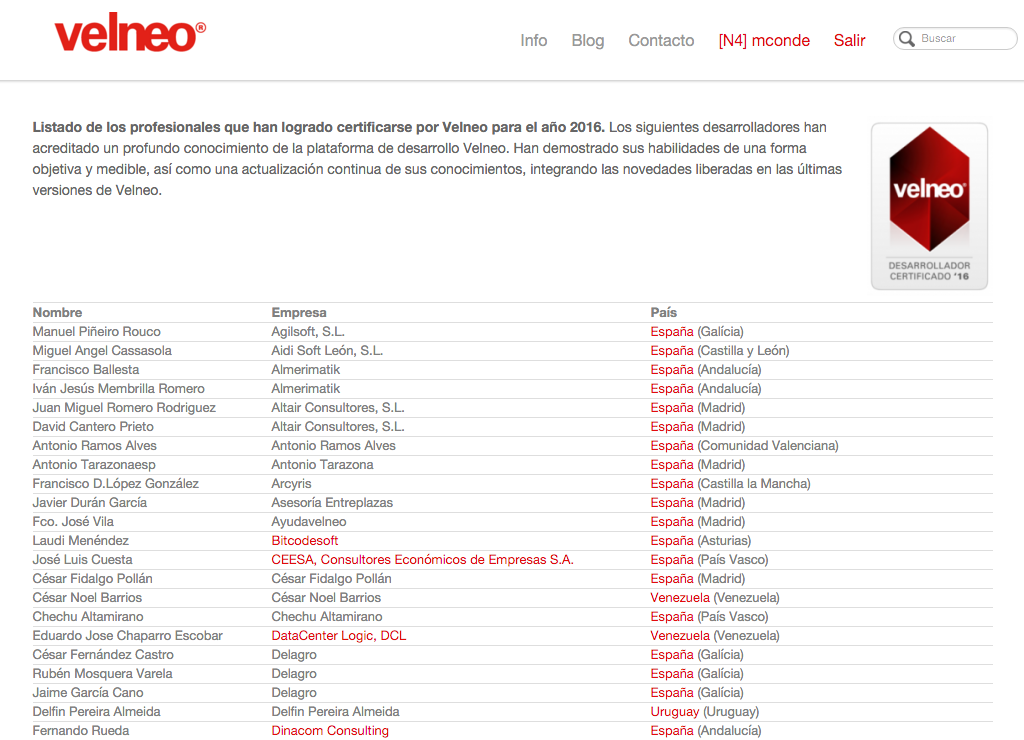Image resolution: width=1024 pixels, height=740 pixels.
Task: Click the bold 2016 certification heading text
Action: click(x=319, y=127)
